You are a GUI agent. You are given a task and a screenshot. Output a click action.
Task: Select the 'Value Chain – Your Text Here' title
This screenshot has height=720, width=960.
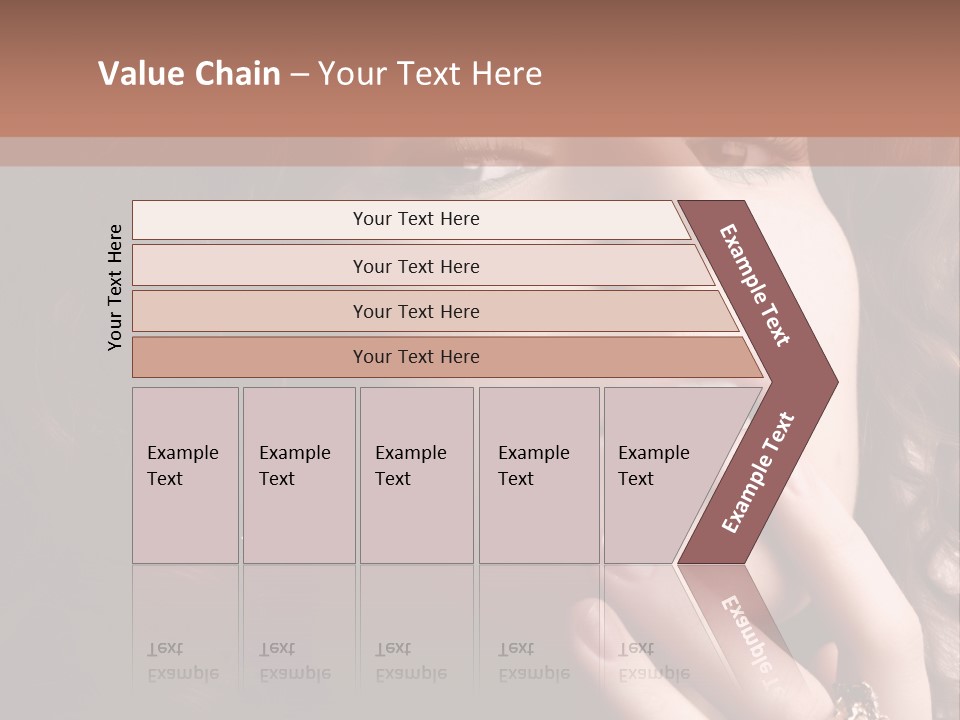[320, 73]
